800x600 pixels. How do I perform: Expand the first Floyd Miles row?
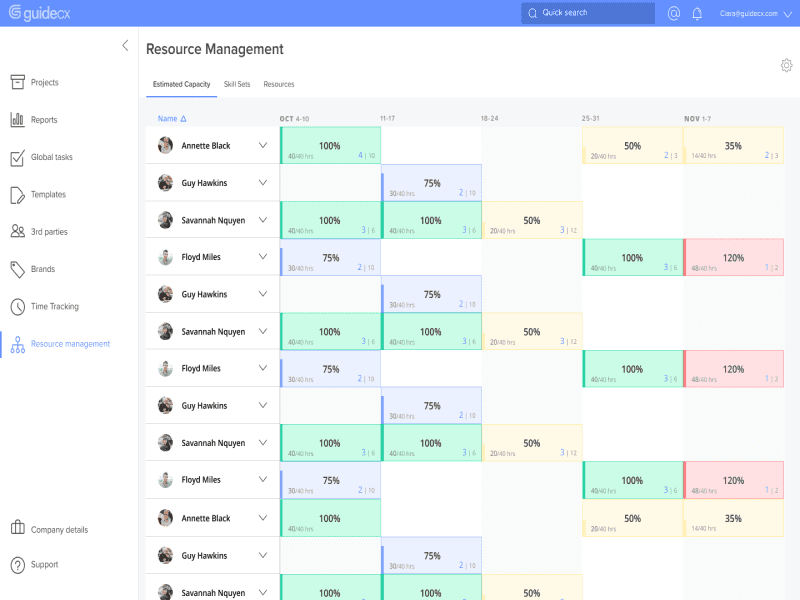[263, 257]
